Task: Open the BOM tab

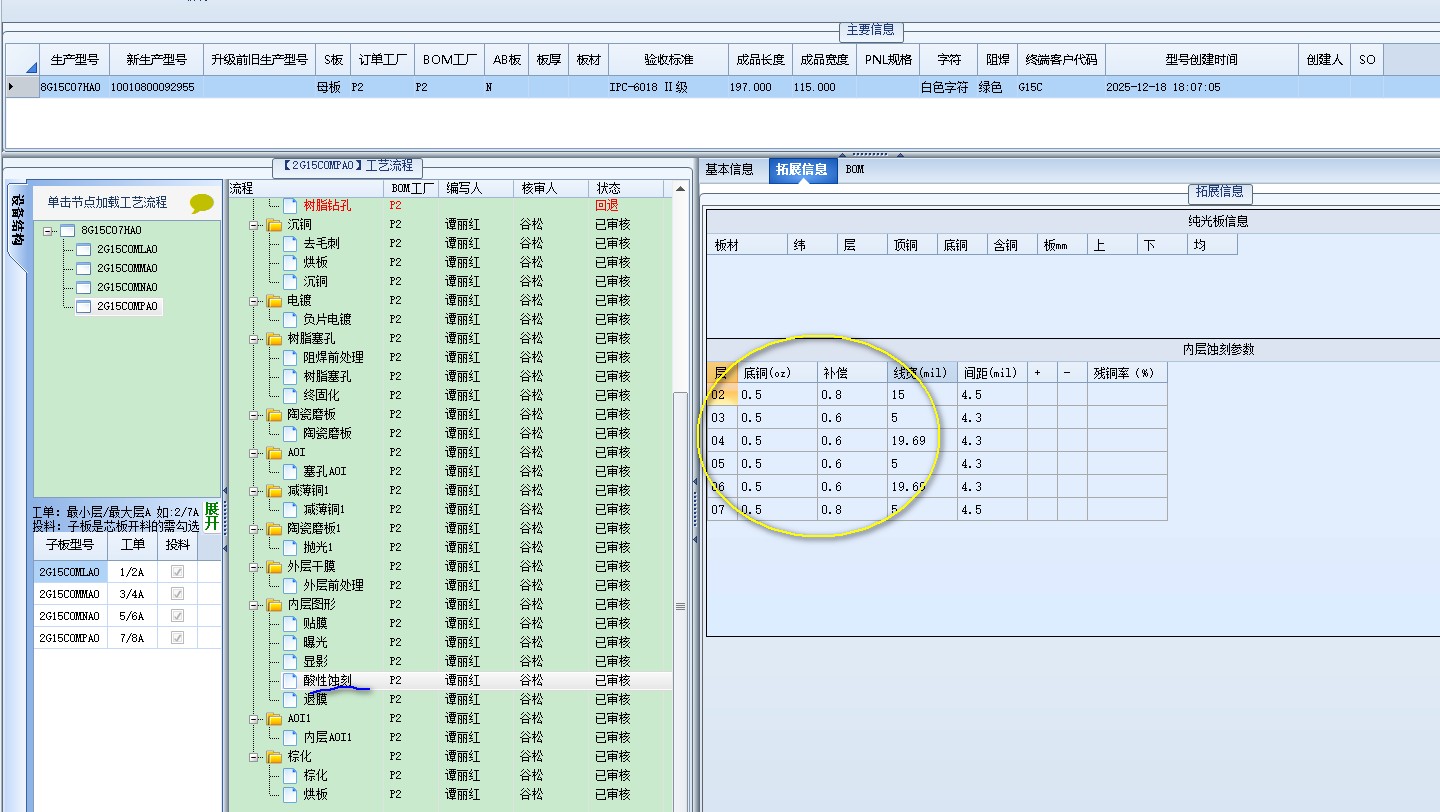Action: tap(855, 170)
